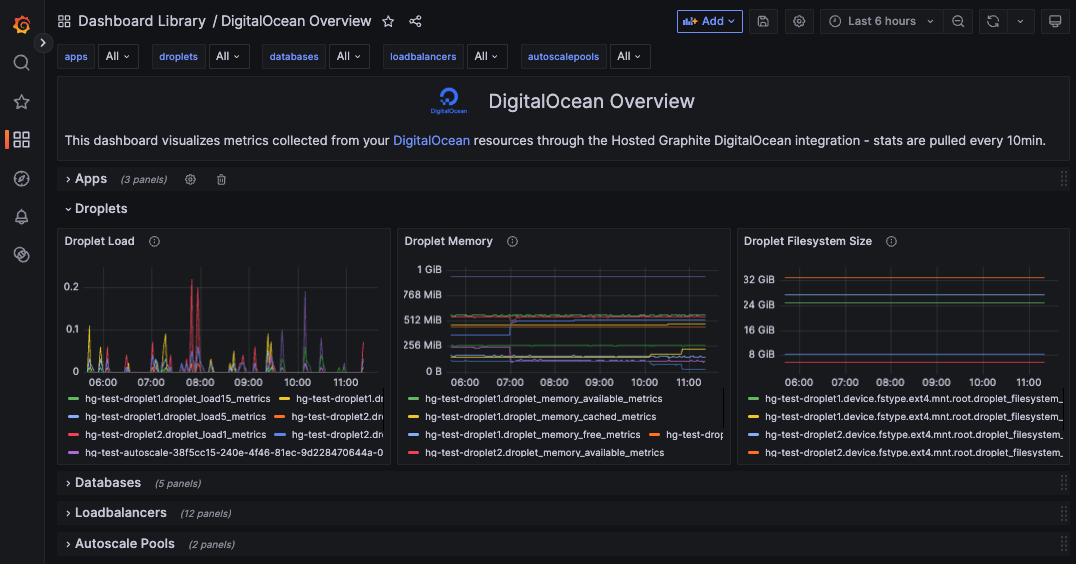Click green swatch of droplet_load15_metrics legend

[73, 399]
